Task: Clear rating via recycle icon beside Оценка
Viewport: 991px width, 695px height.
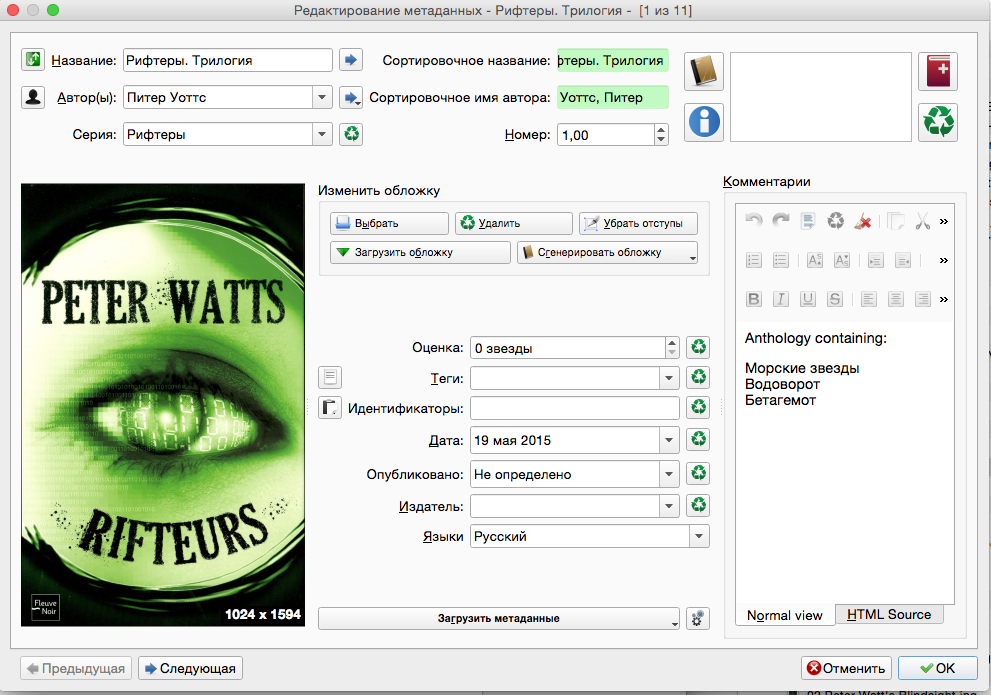Action: 698,347
